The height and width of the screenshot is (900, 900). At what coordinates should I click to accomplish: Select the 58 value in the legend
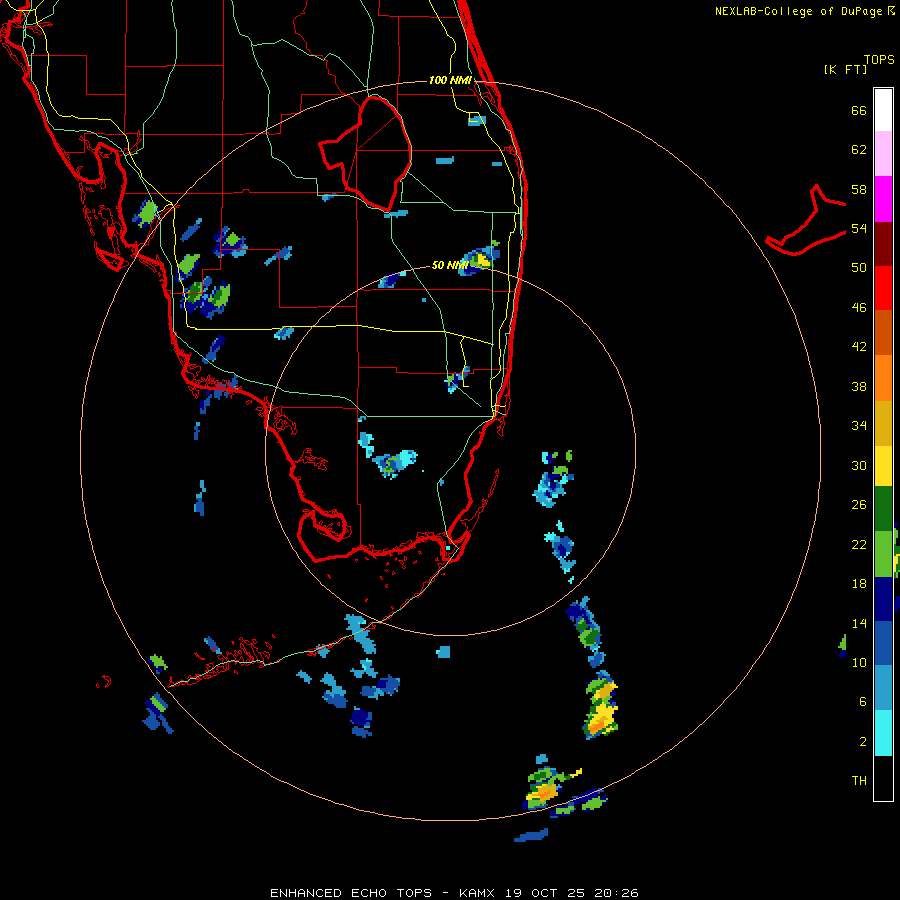tap(859, 189)
